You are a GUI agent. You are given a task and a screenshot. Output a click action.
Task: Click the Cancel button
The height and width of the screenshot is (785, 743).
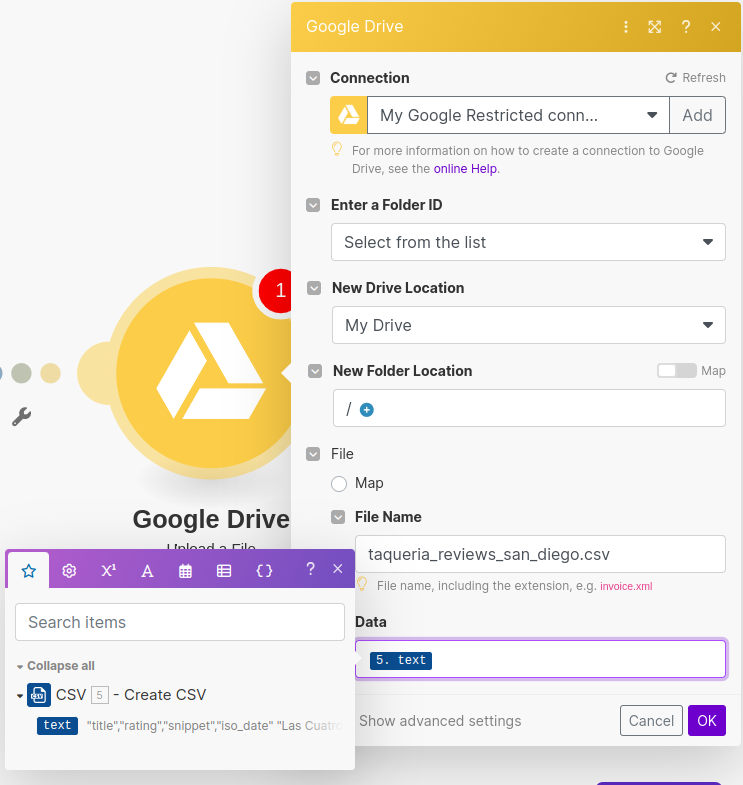pos(651,721)
